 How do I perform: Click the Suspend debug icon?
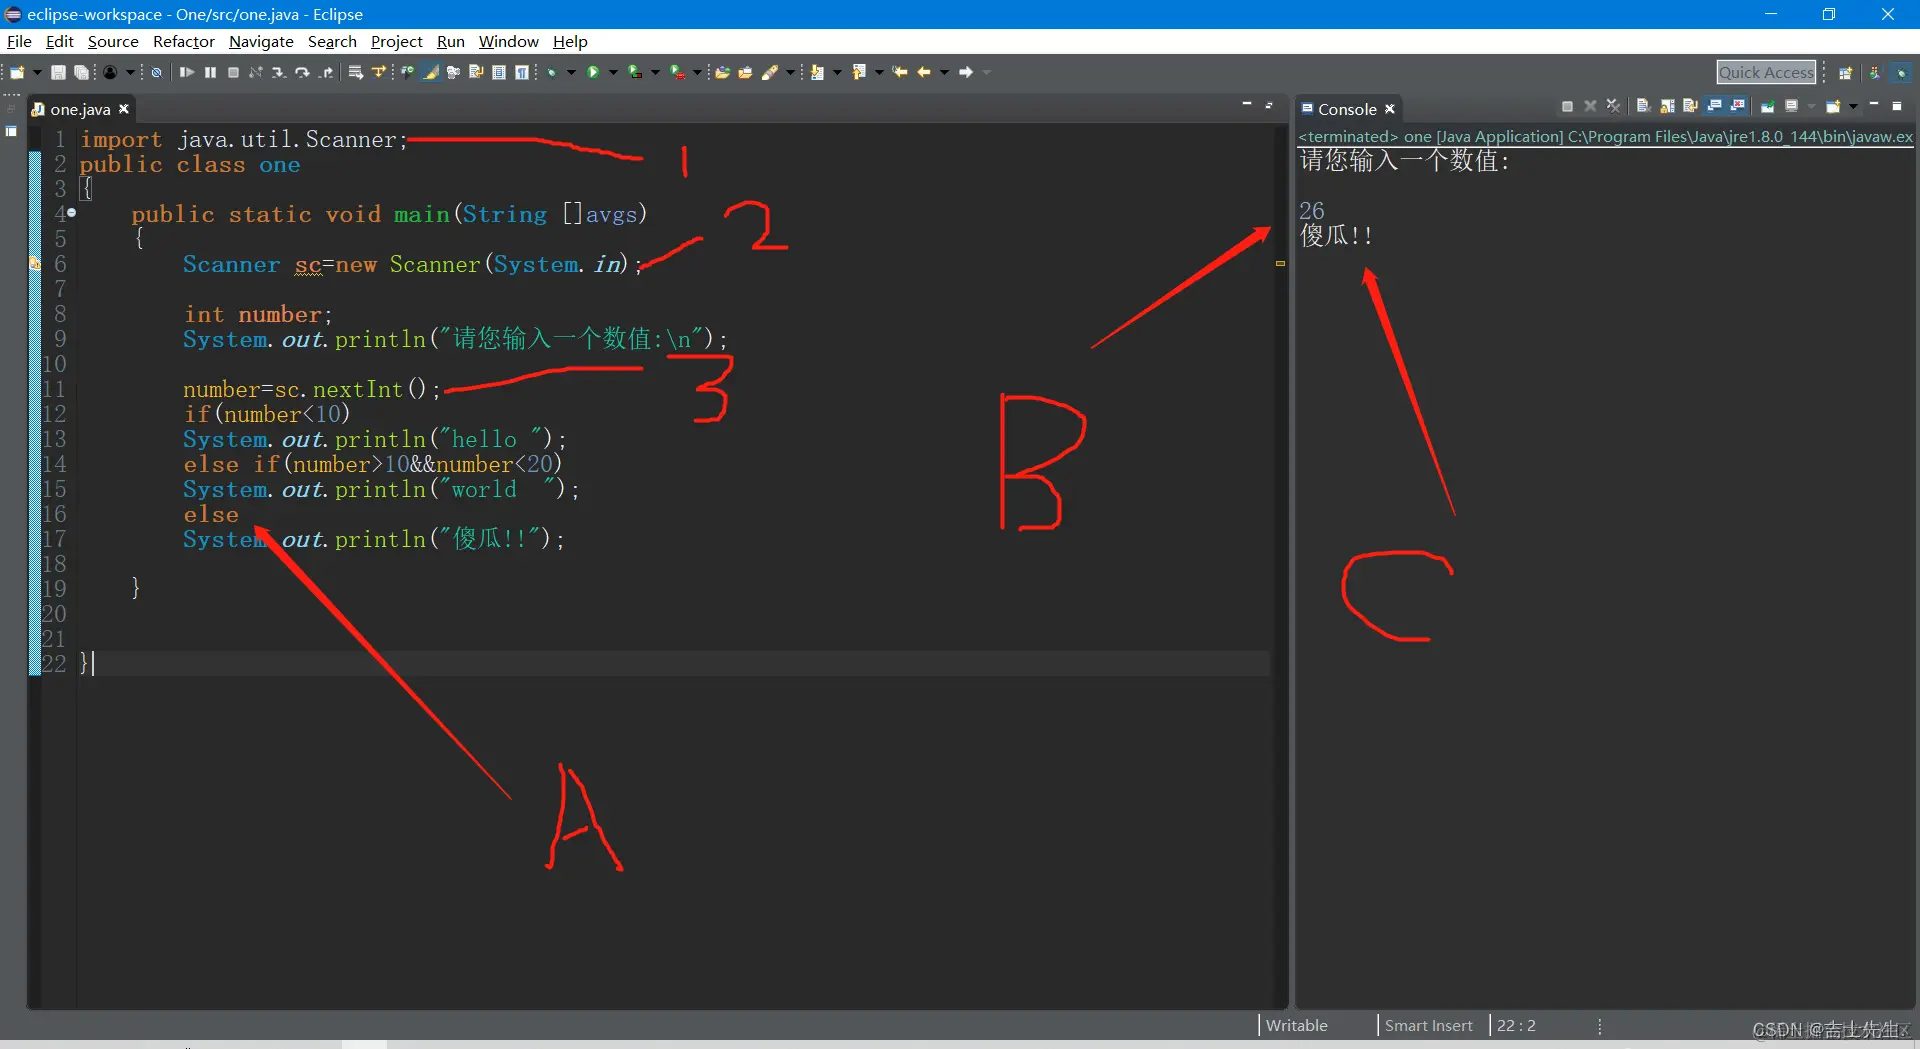point(210,72)
